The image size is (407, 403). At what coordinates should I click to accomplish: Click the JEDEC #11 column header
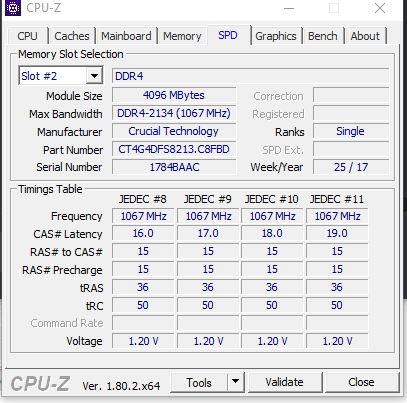click(x=337, y=199)
